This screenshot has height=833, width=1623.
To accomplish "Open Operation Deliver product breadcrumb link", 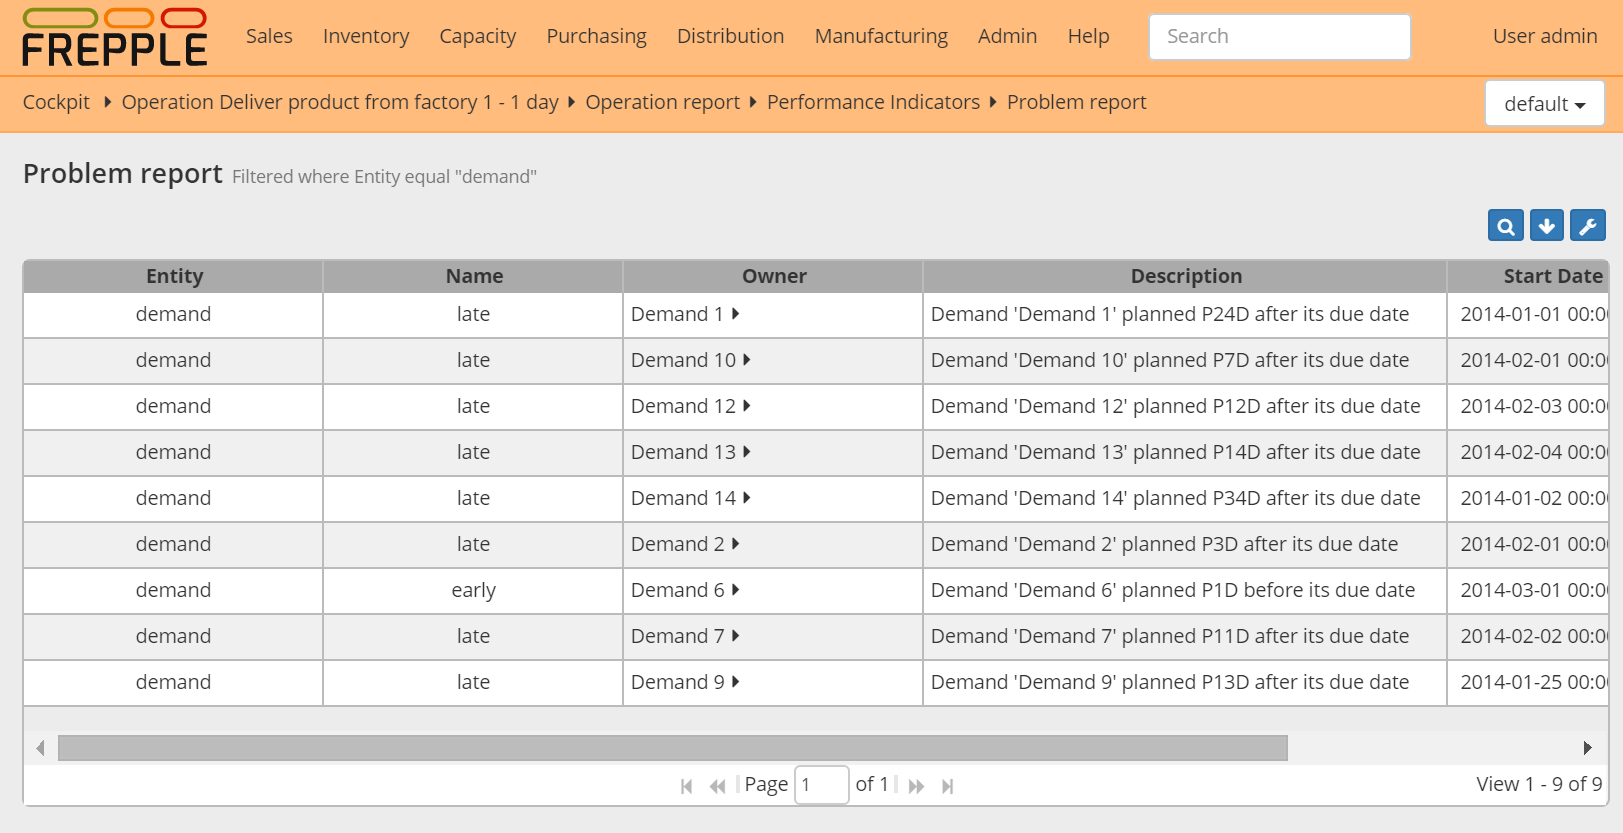I will pyautogui.click(x=340, y=103).
